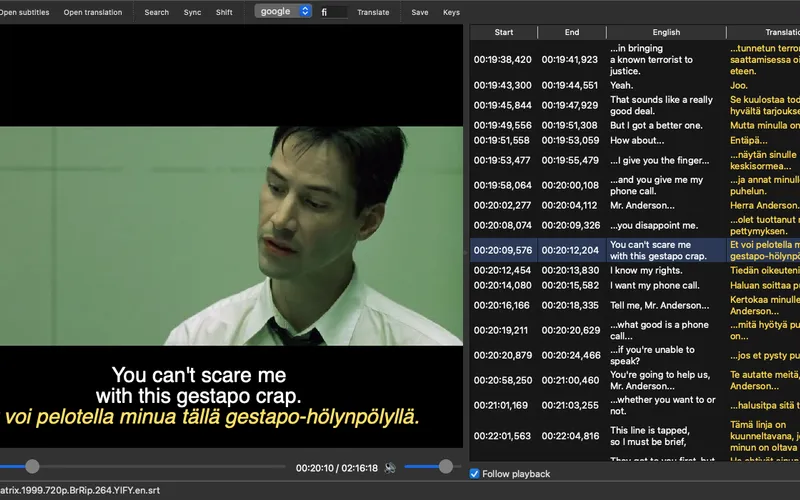Open the google translation engine dropdown

pos(283,11)
